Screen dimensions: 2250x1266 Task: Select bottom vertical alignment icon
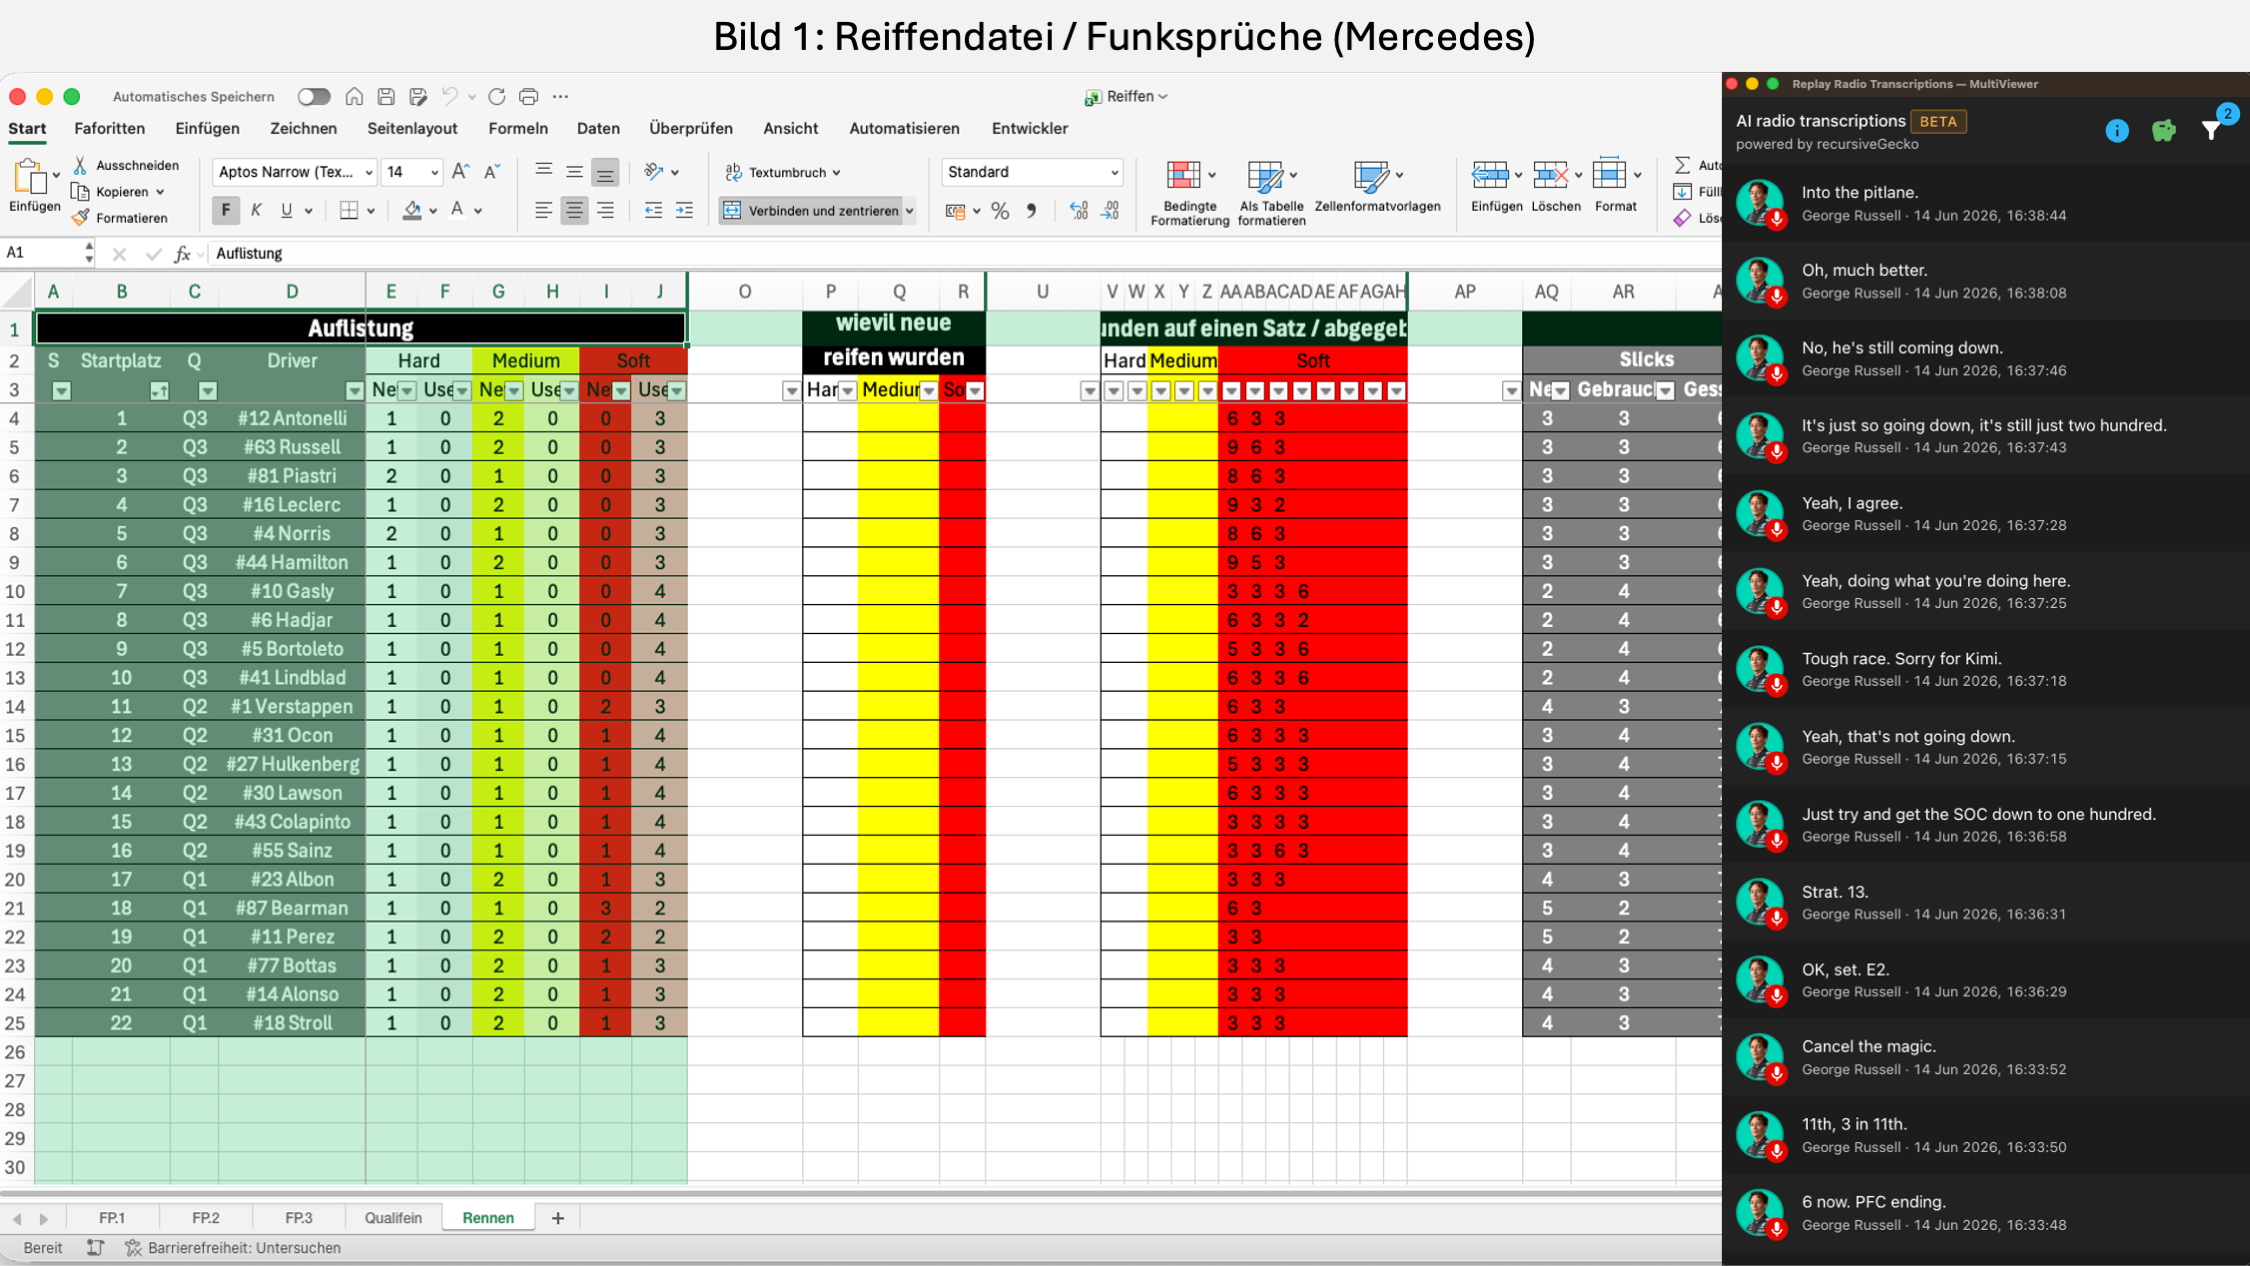point(605,172)
